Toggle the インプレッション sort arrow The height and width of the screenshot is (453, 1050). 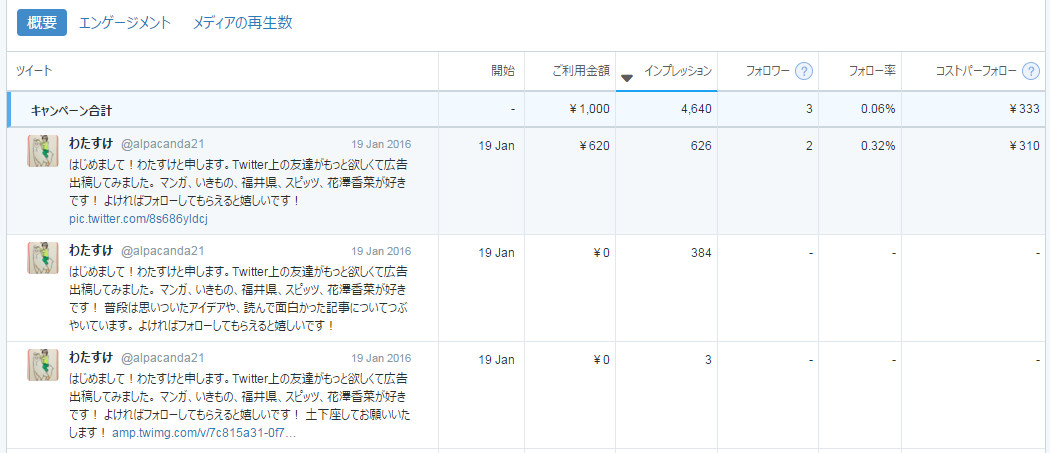pyautogui.click(x=627, y=78)
